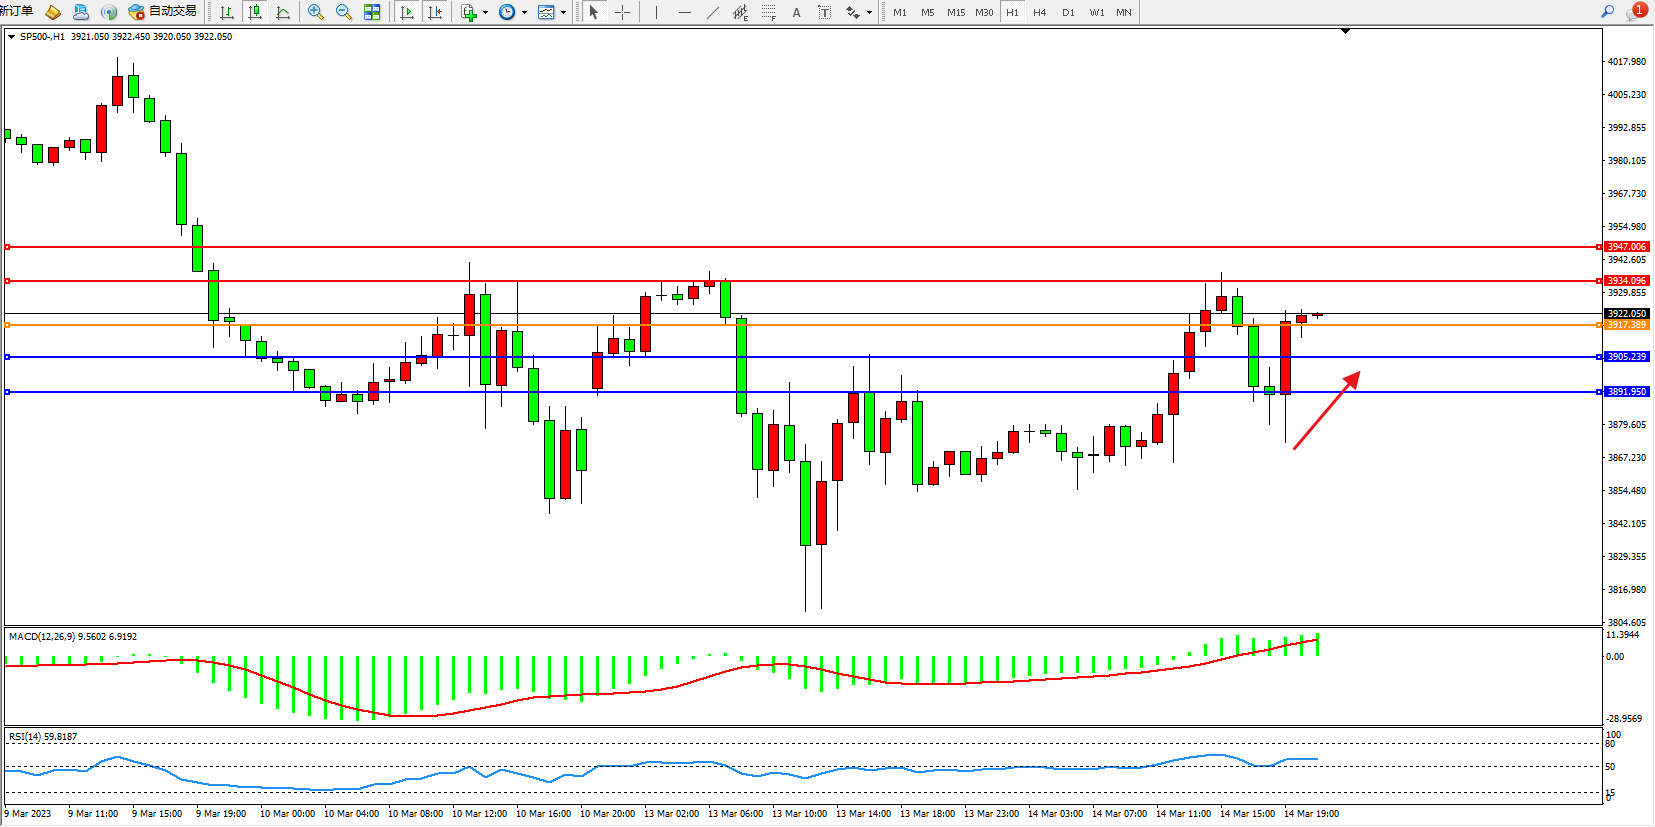The image size is (1655, 827).
Task: Open the templates dropdown arrow
Action: (564, 13)
